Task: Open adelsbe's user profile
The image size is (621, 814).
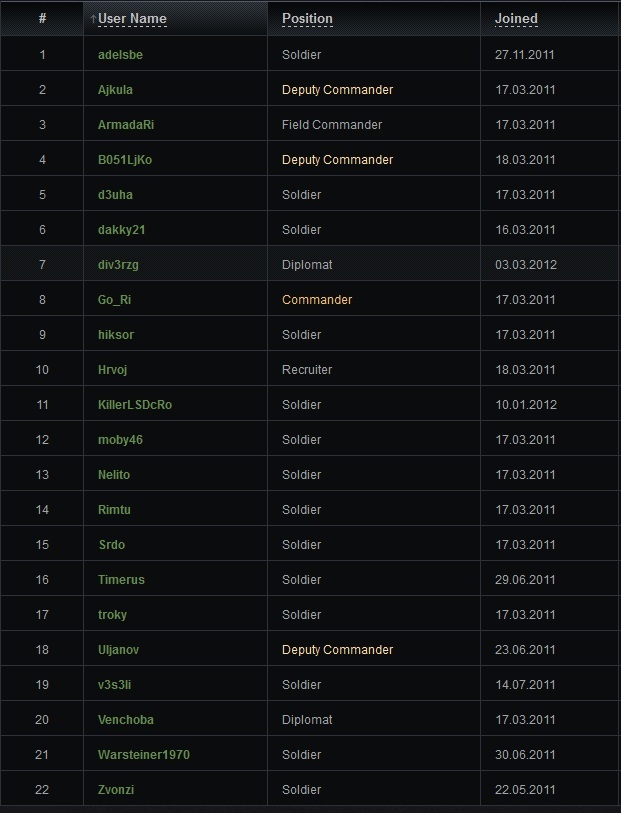Action: point(120,55)
